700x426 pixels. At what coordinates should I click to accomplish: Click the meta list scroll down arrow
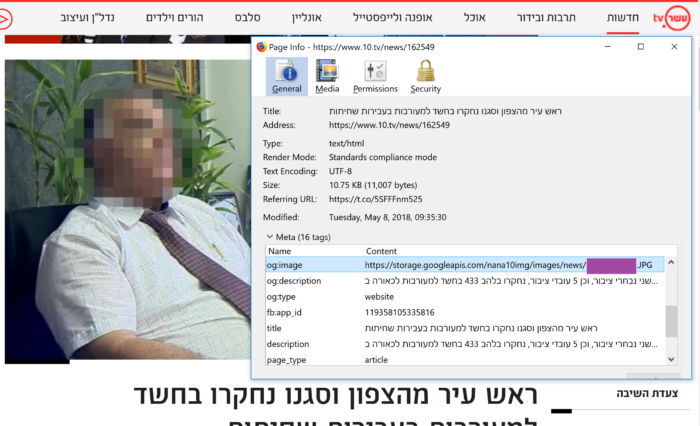click(669, 359)
